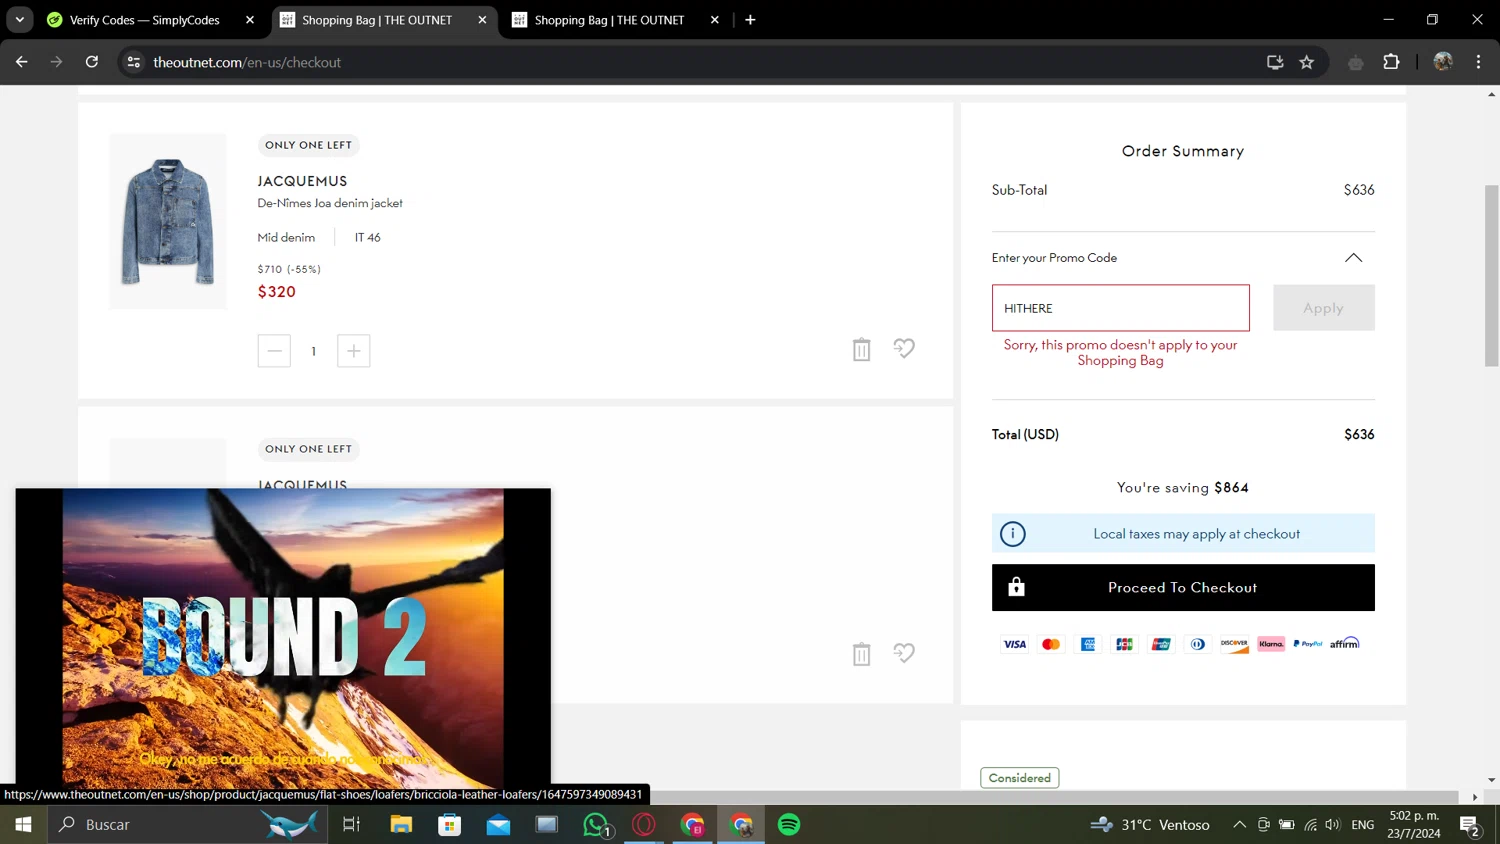Install app icon in address bar
The width and height of the screenshot is (1500, 844).
1275,62
